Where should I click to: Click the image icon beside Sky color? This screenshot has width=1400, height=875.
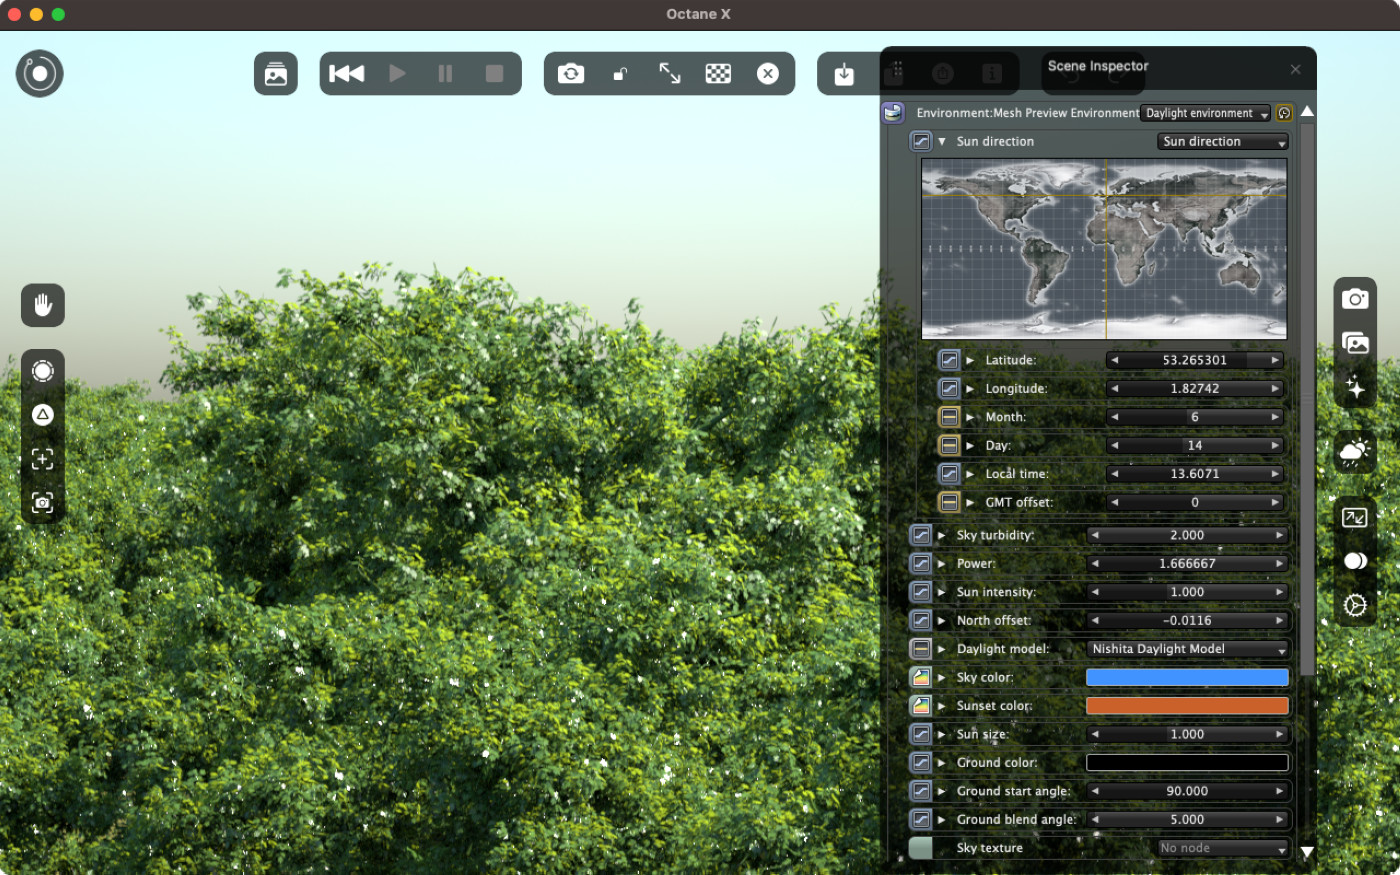coord(920,678)
